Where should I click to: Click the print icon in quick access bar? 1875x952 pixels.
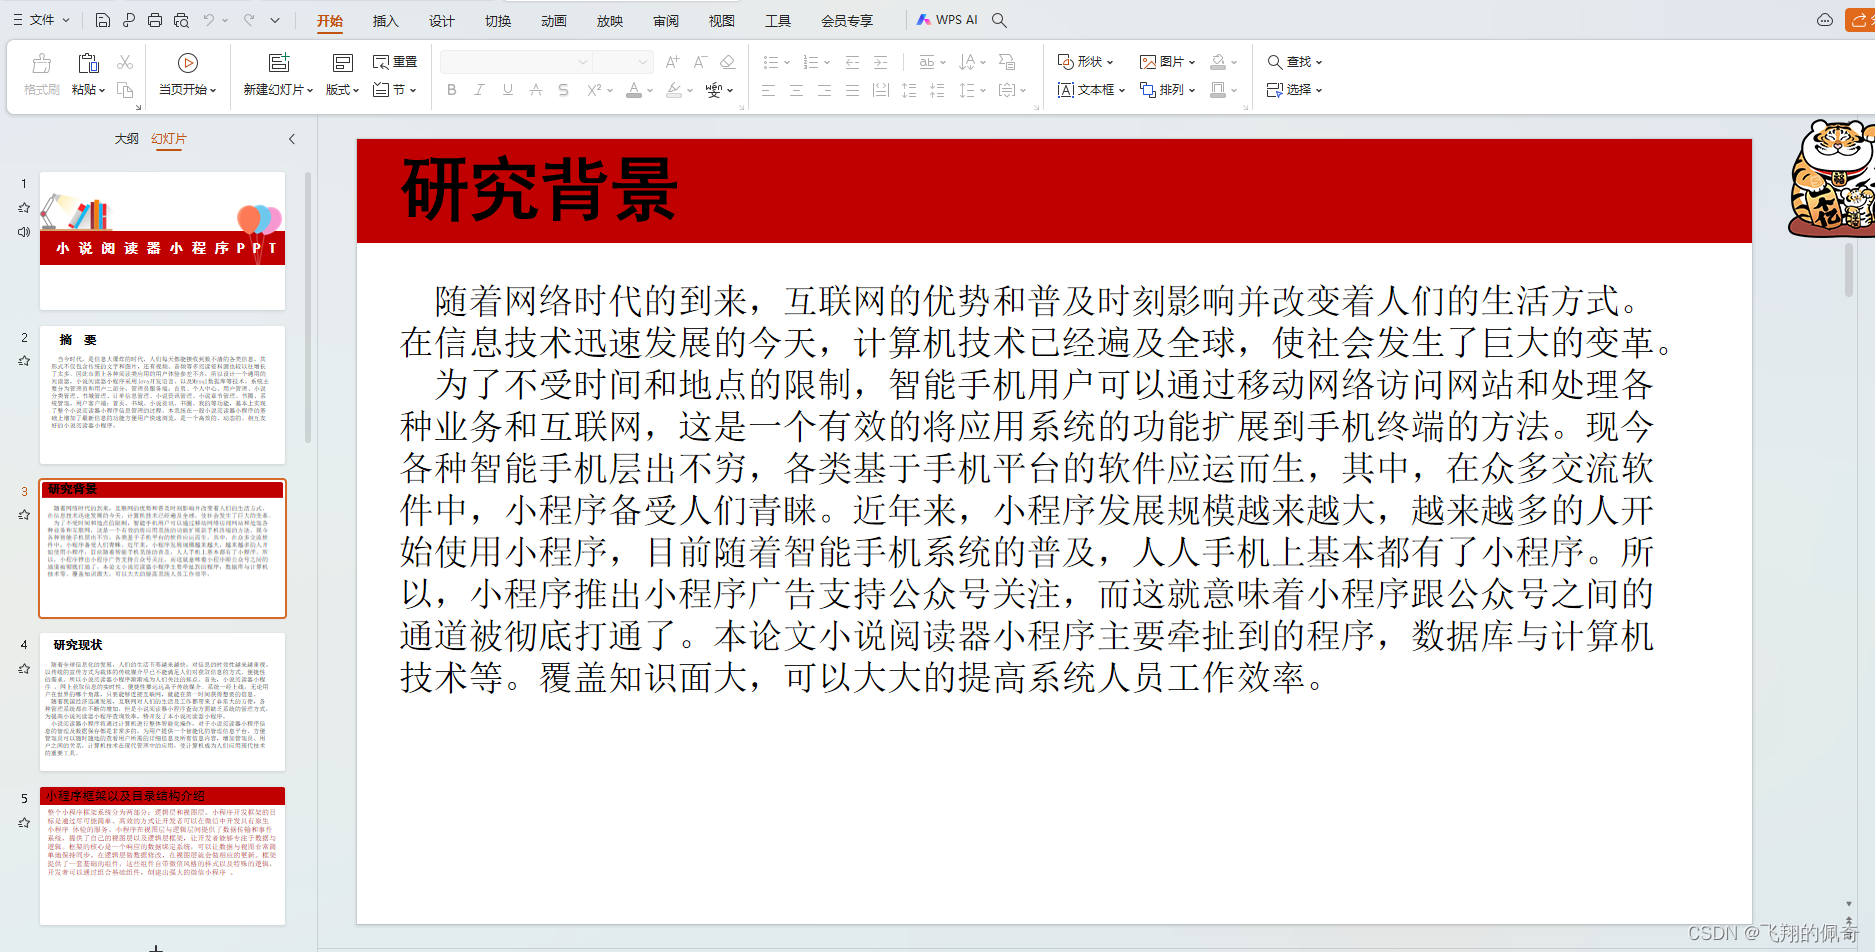[x=155, y=20]
